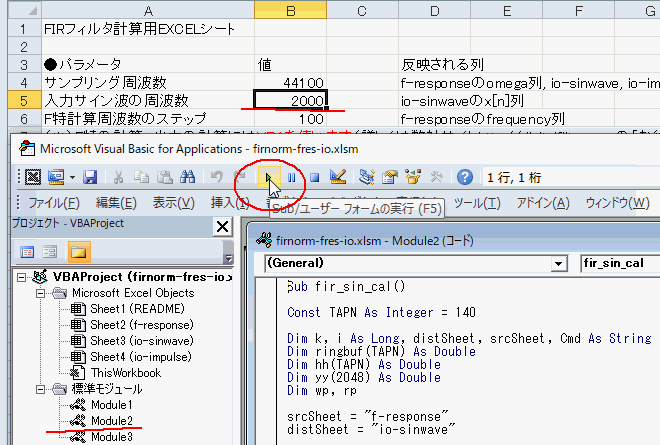Image resolution: width=660 pixels, height=445 pixels.
Task: Close the プロジェクト - VBAProject pane
Action: (x=222, y=226)
